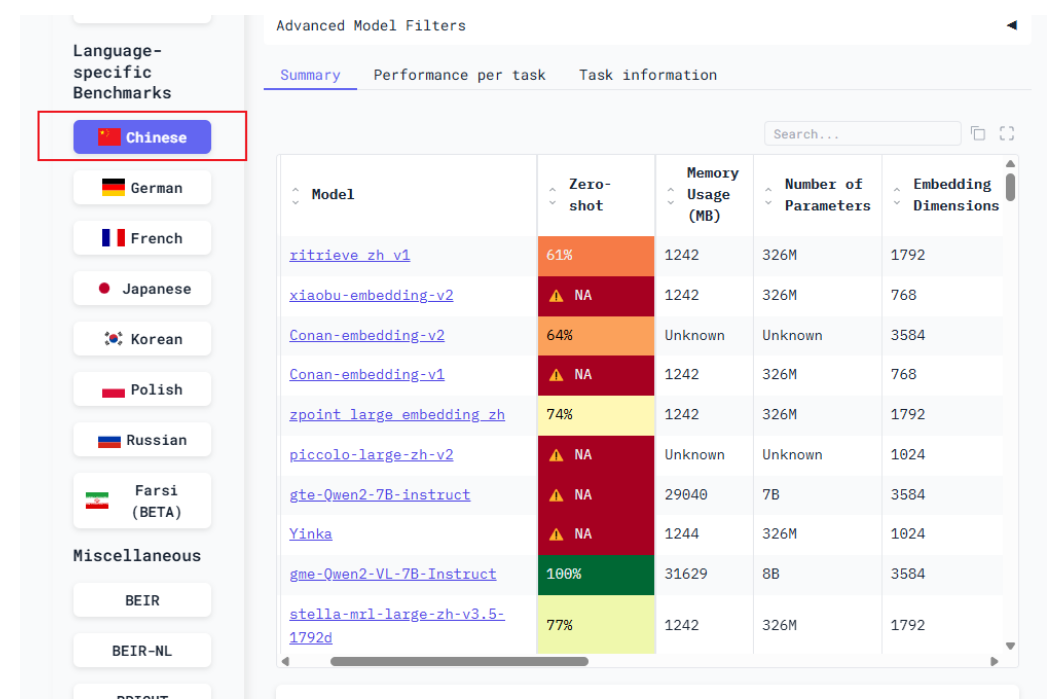This screenshot has width=1047, height=699.
Task: Sort by Memory Usage column arrows
Action: pos(670,195)
